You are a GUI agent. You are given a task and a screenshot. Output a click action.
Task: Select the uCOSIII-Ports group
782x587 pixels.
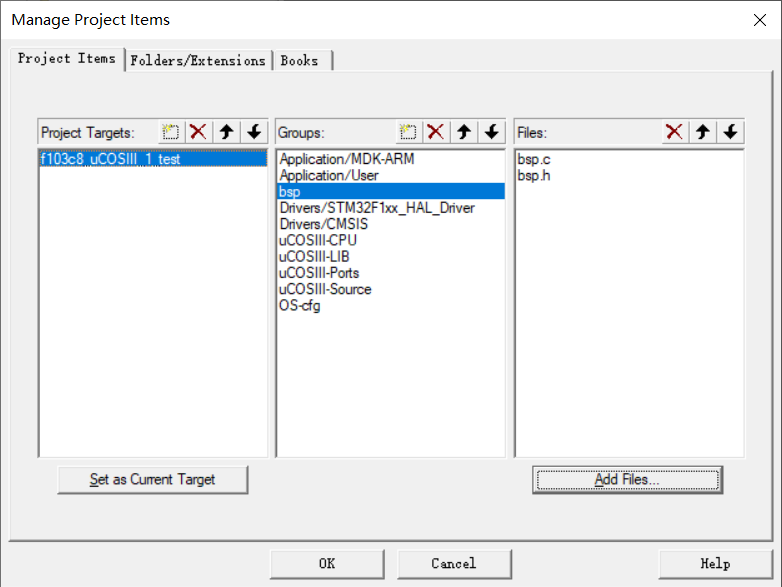pos(391,273)
